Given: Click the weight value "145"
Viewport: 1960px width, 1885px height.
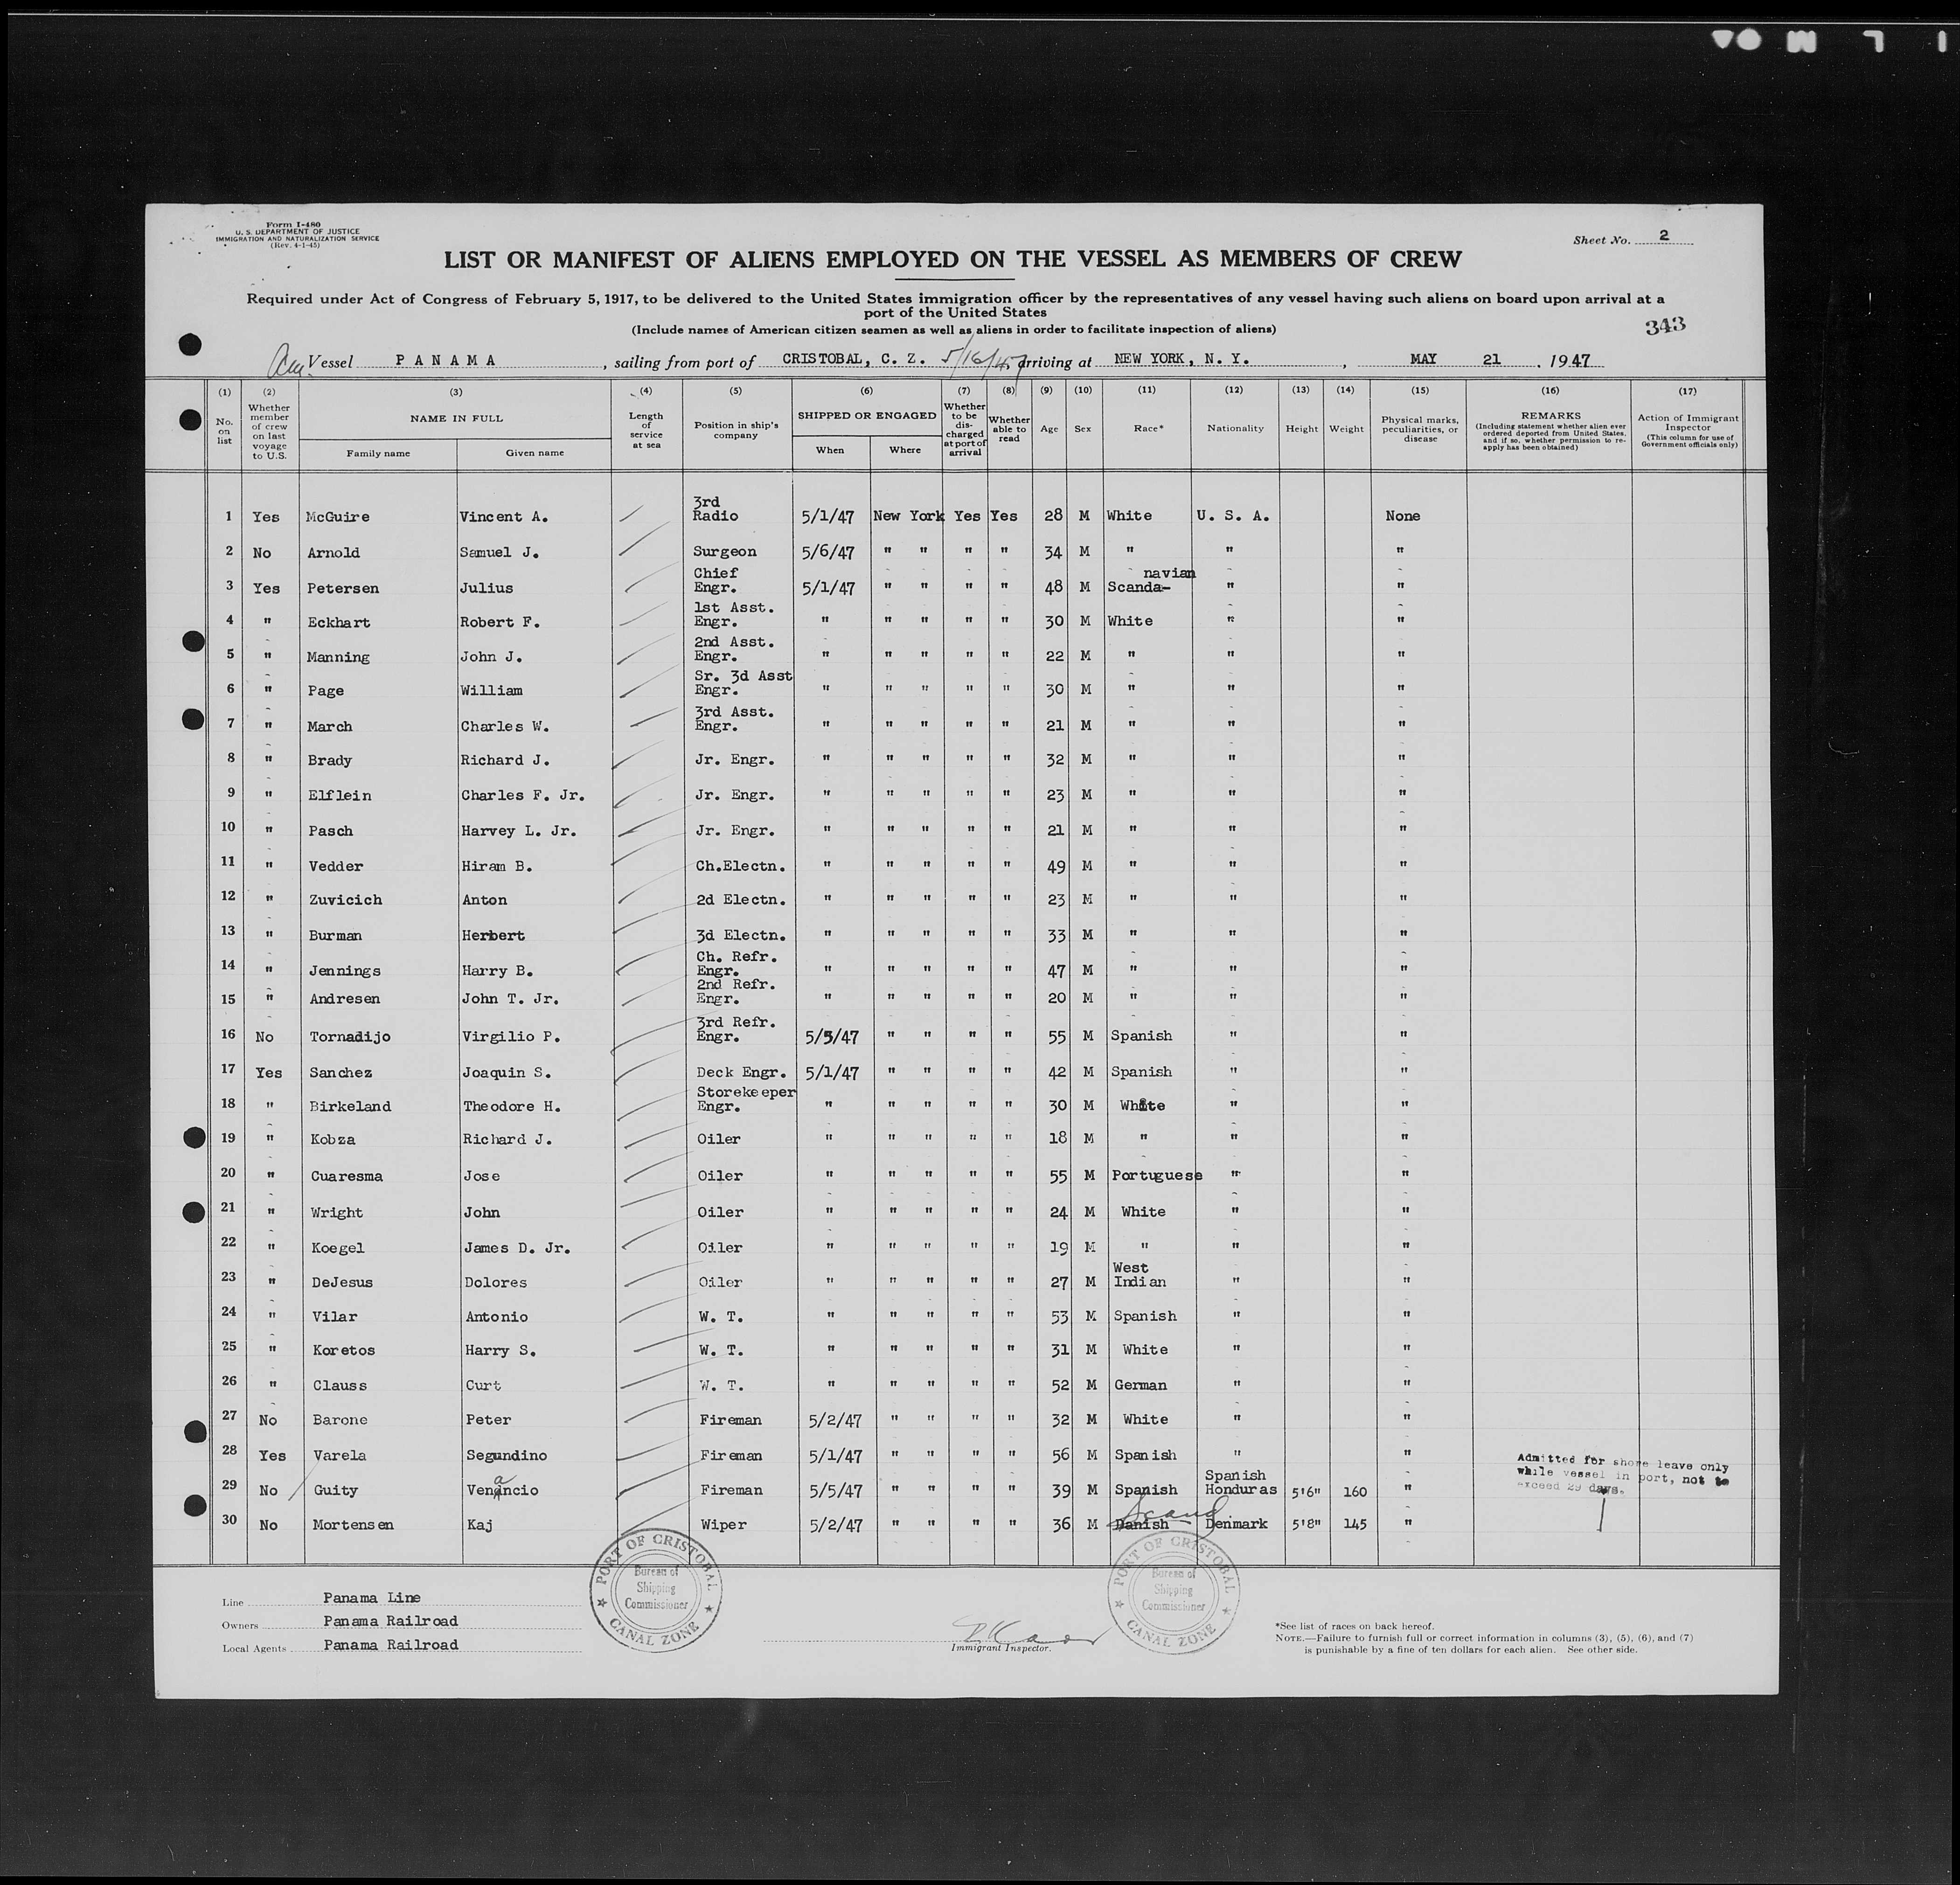Looking at the screenshot, I should click(x=1354, y=1525).
